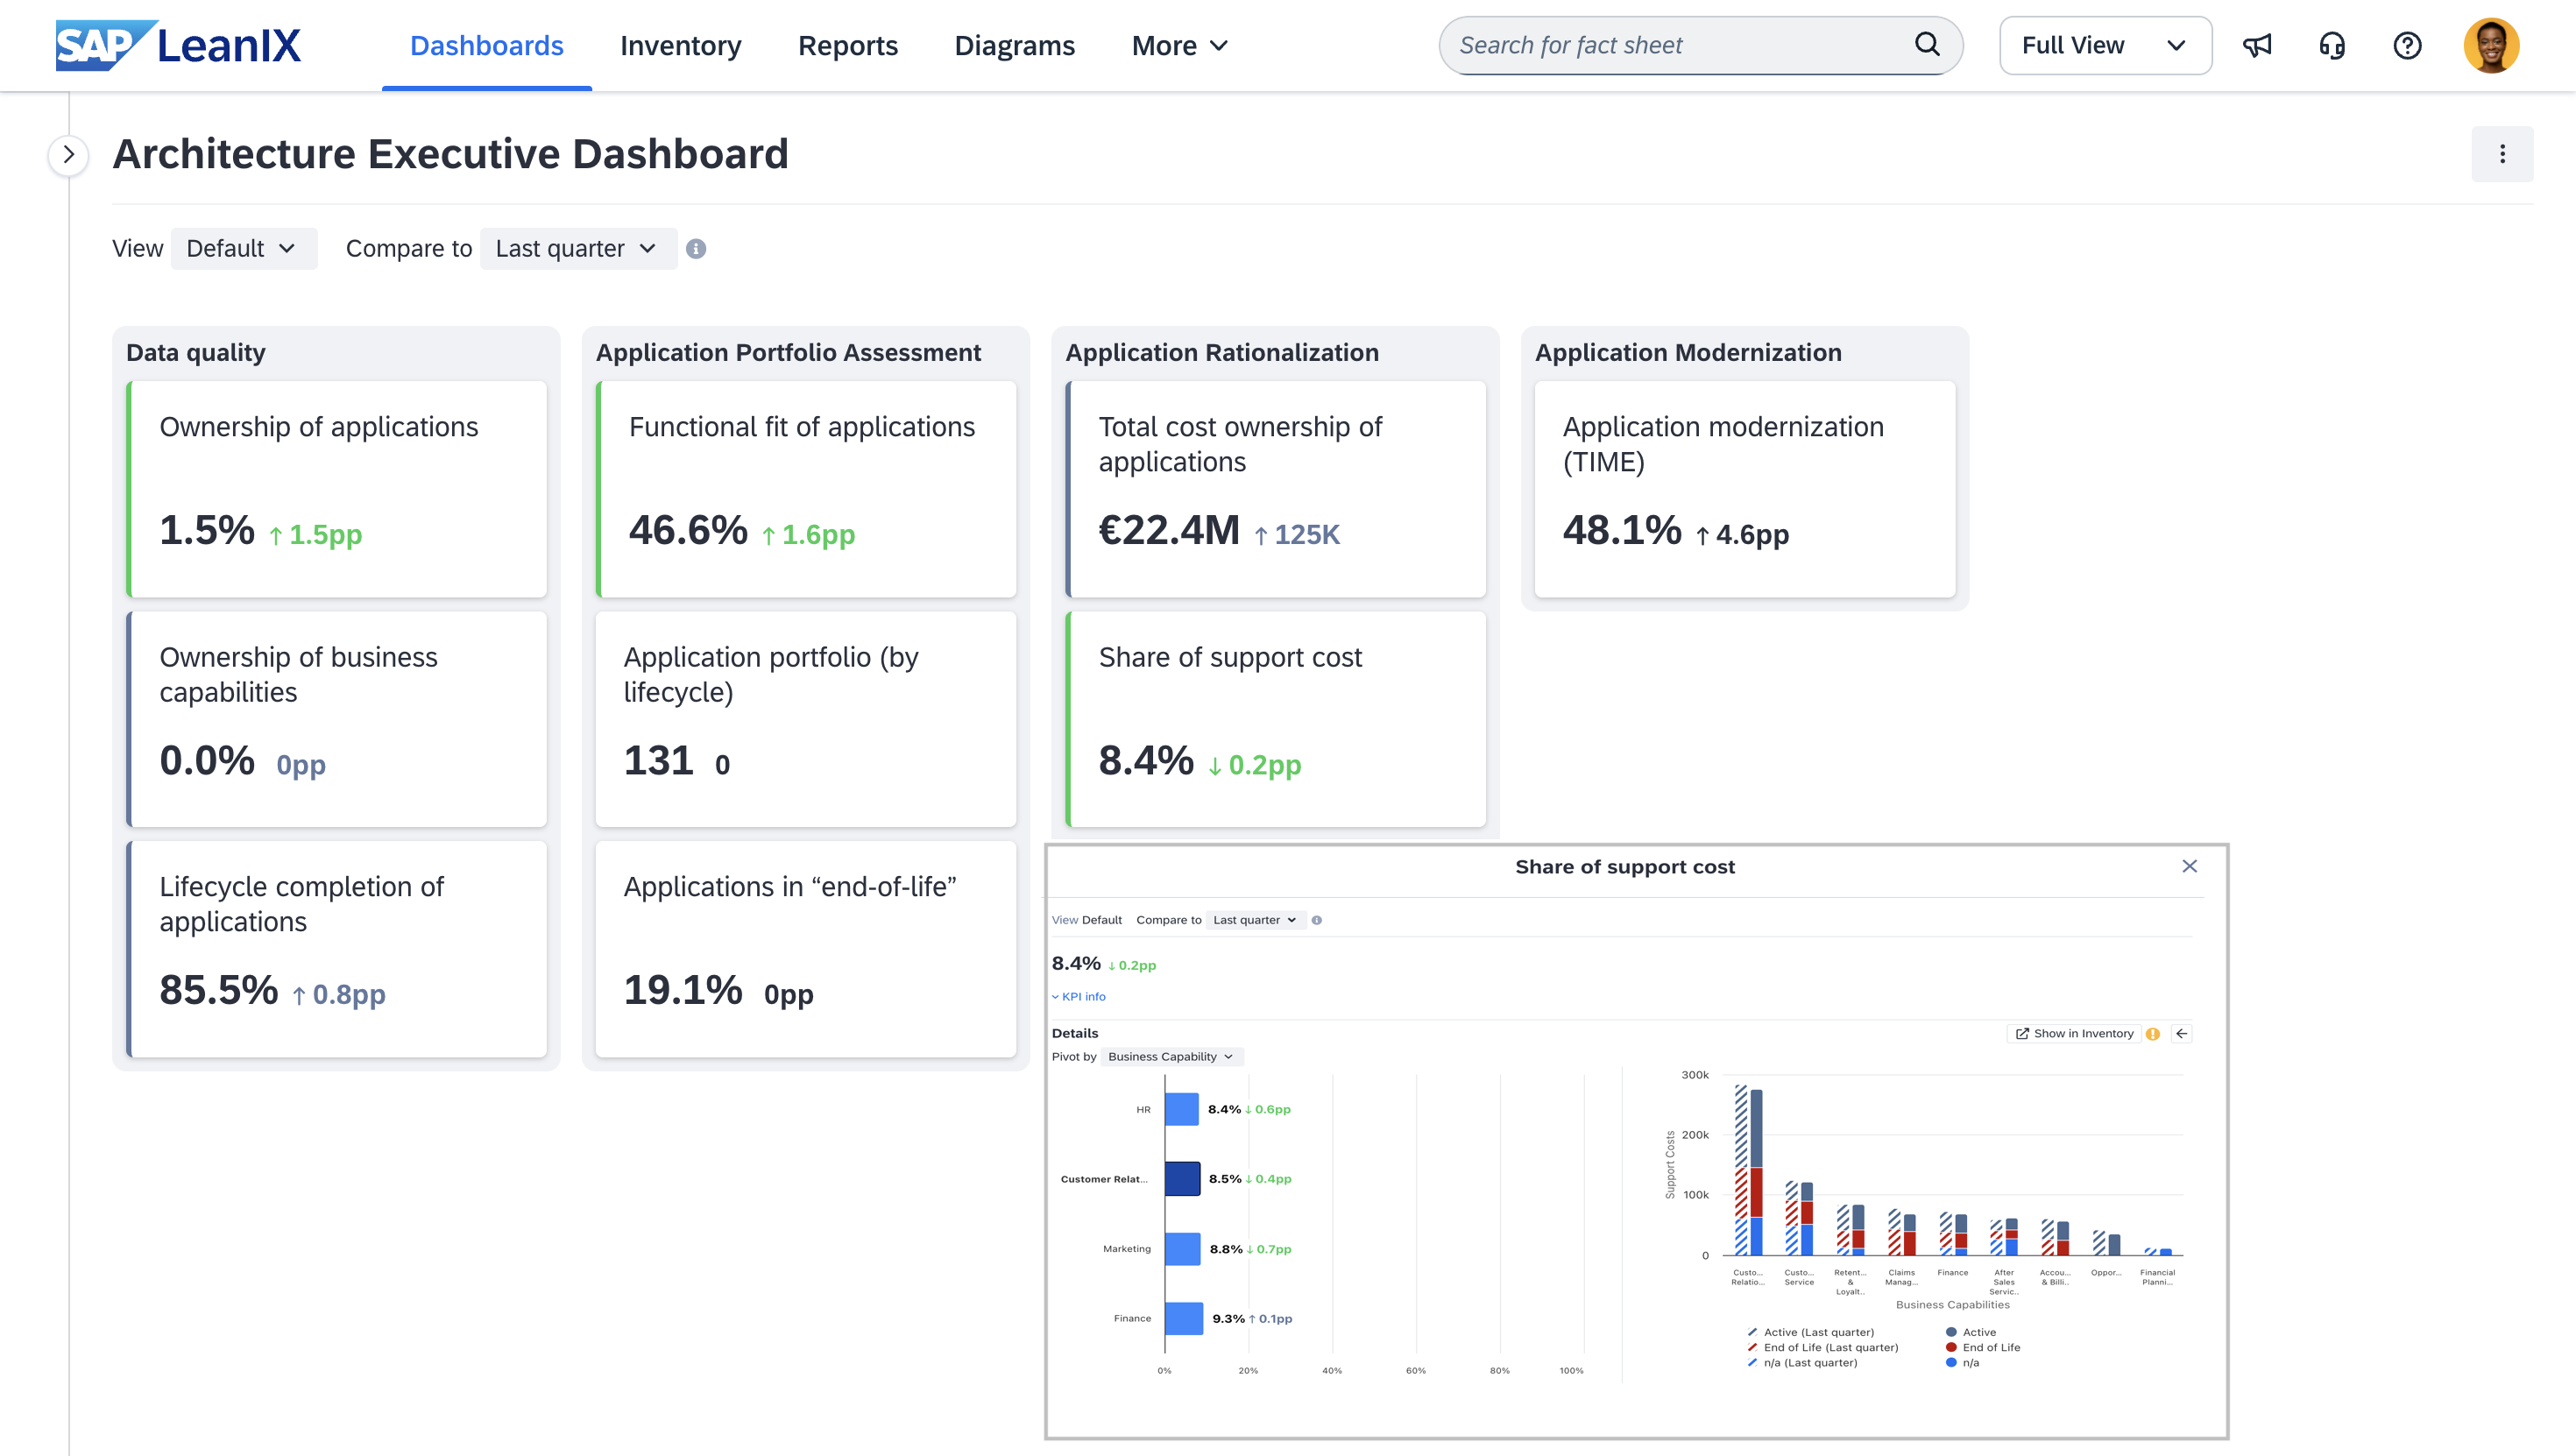The width and height of the screenshot is (2576, 1456).
Task: Open the support headset icon
Action: [2332, 45]
